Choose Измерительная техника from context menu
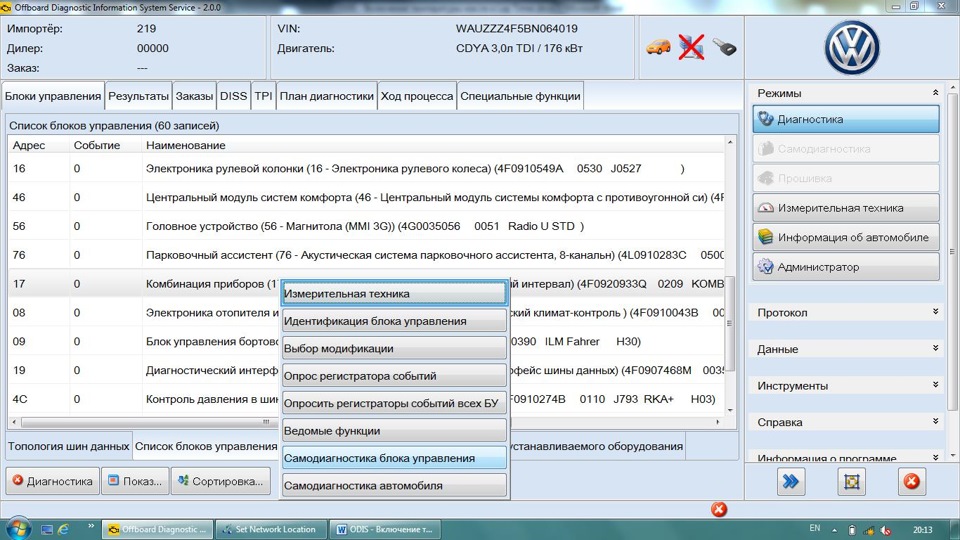The width and height of the screenshot is (960, 540). [x=394, y=293]
